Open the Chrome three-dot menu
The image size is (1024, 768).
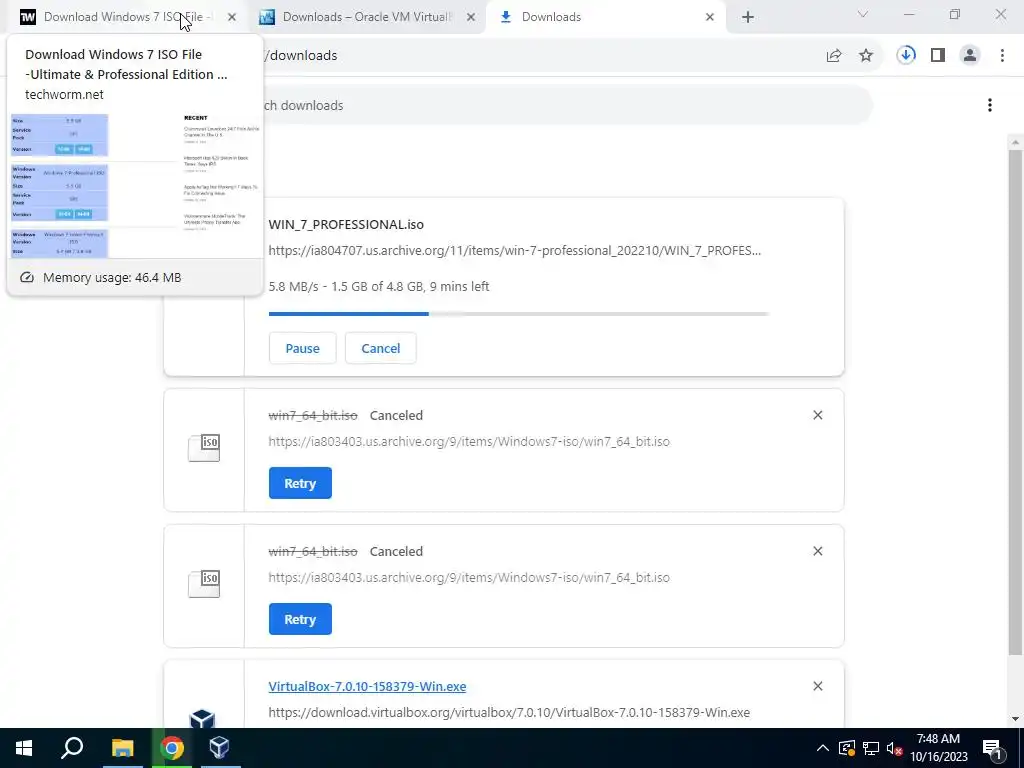[x=1002, y=56]
